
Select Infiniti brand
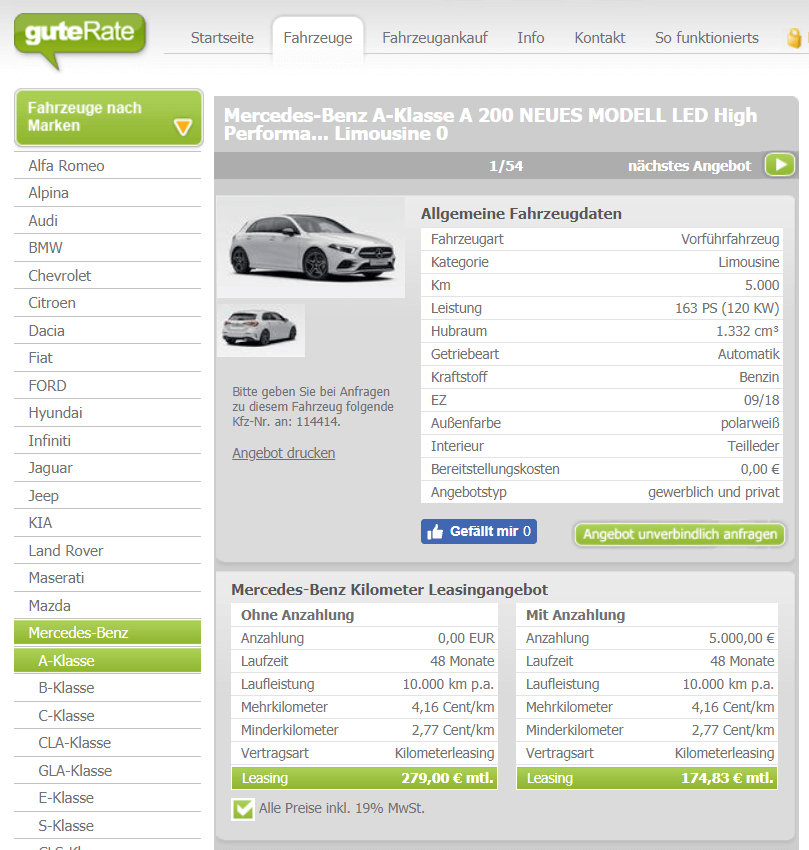pyautogui.click(x=107, y=441)
